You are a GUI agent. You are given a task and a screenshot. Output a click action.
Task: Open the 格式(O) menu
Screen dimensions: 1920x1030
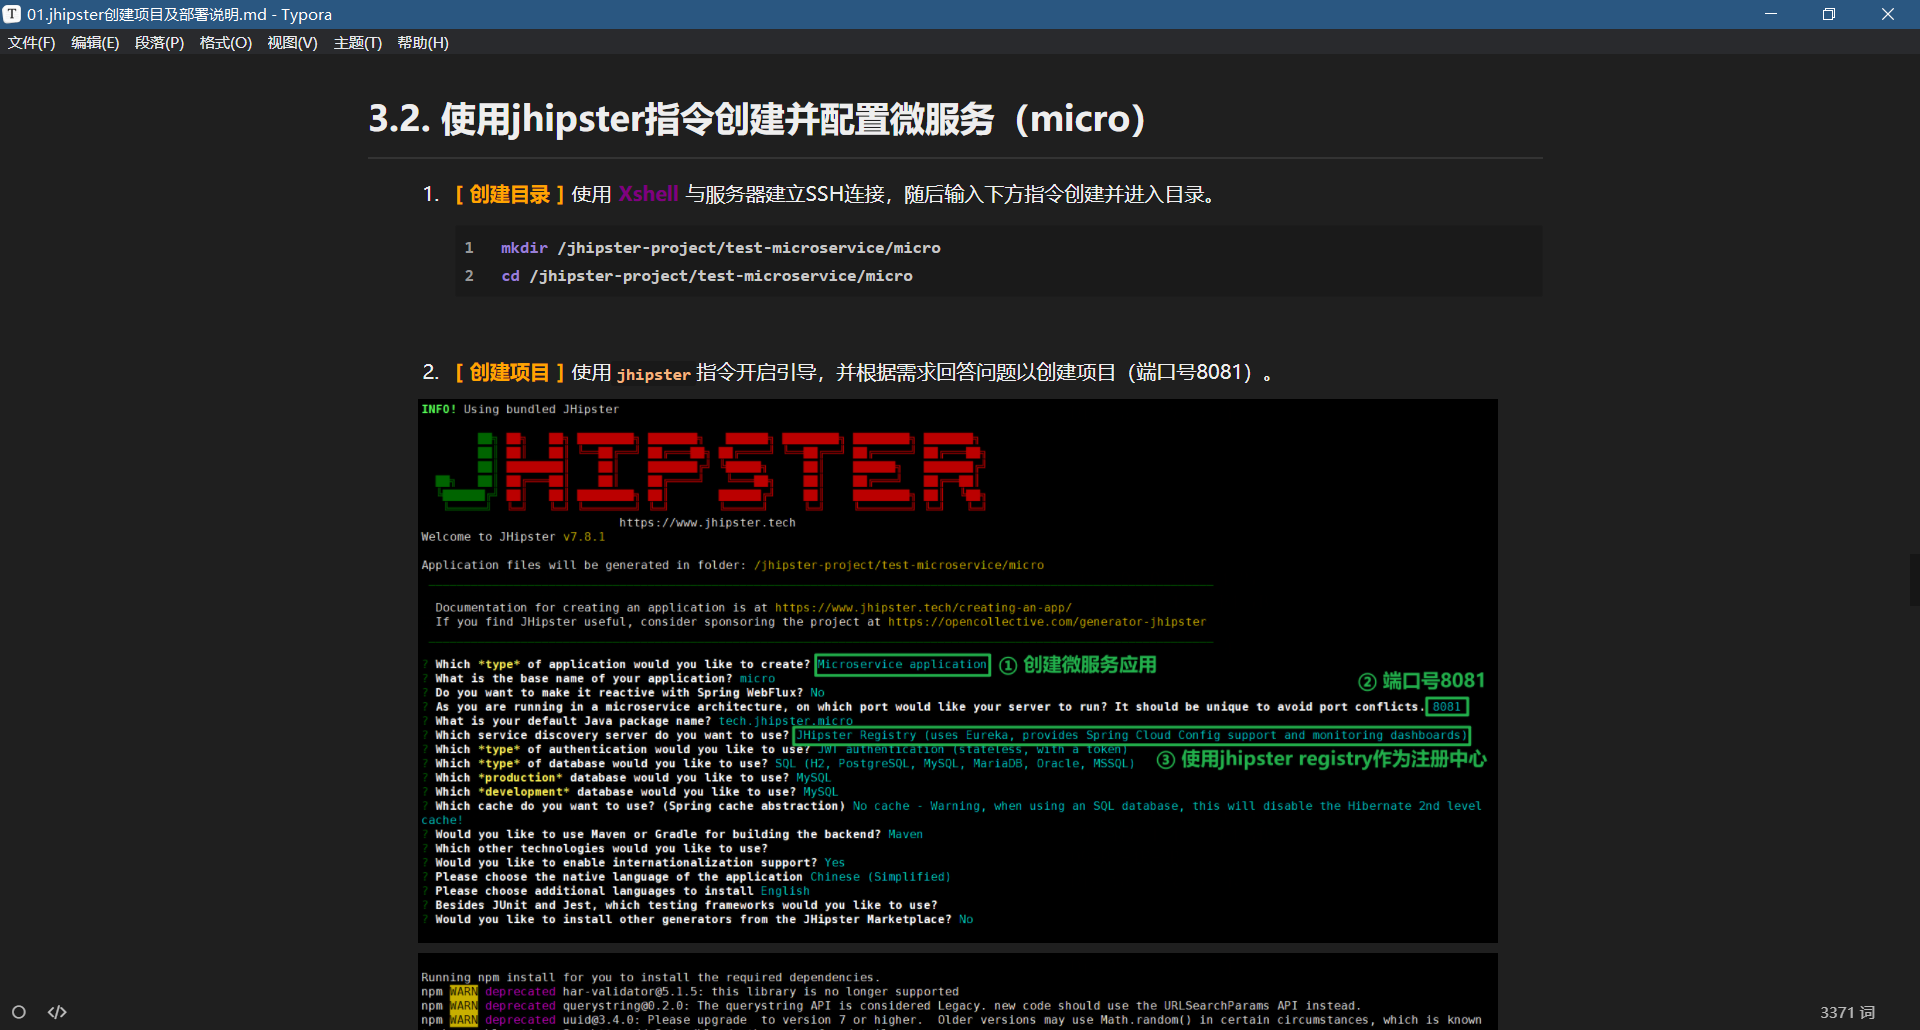click(x=224, y=43)
